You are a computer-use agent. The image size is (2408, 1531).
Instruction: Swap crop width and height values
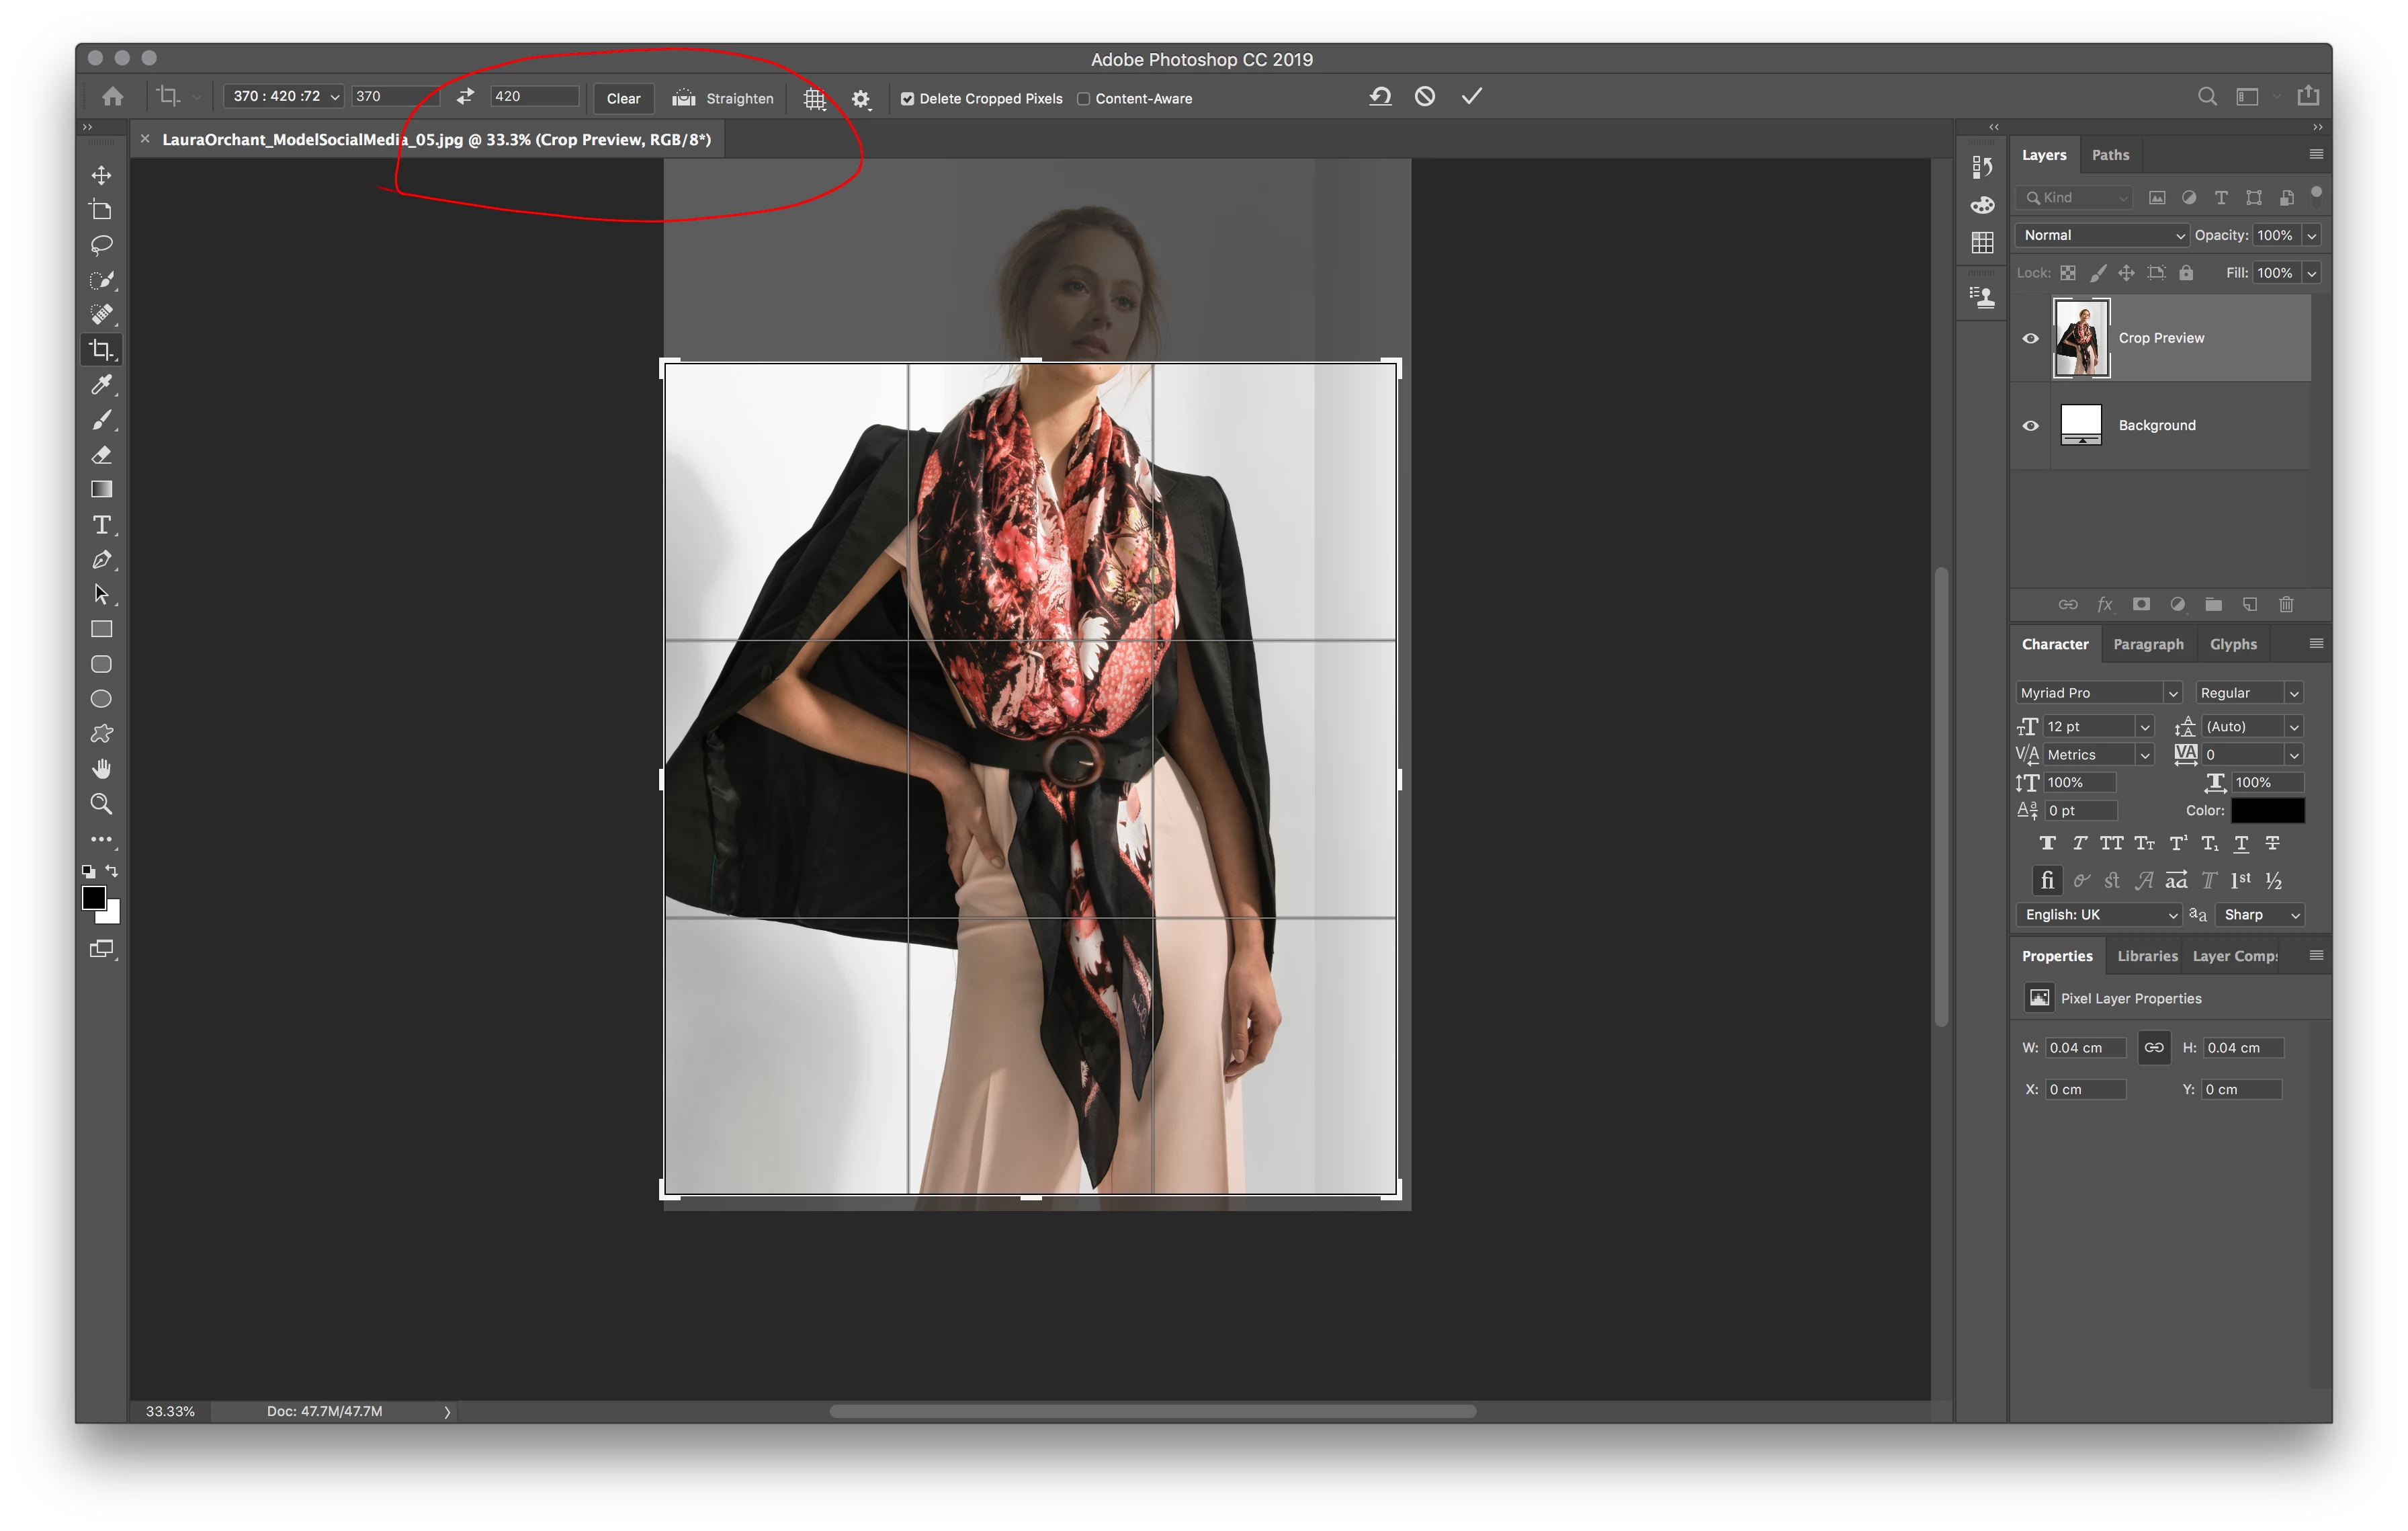coord(465,97)
